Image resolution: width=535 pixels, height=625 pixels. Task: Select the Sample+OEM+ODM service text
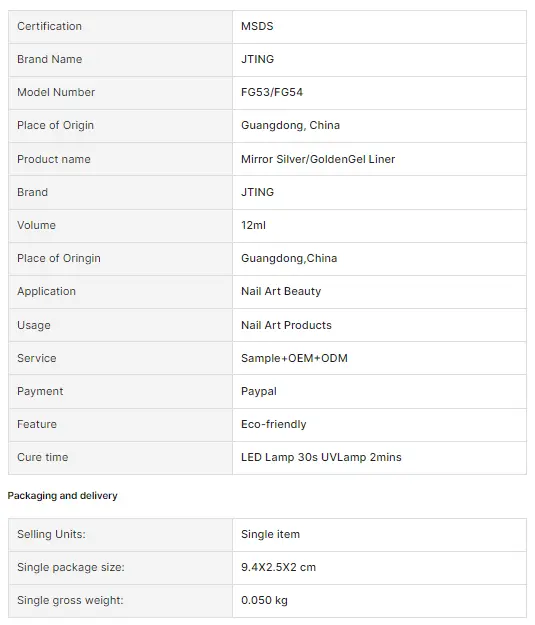[294, 358]
